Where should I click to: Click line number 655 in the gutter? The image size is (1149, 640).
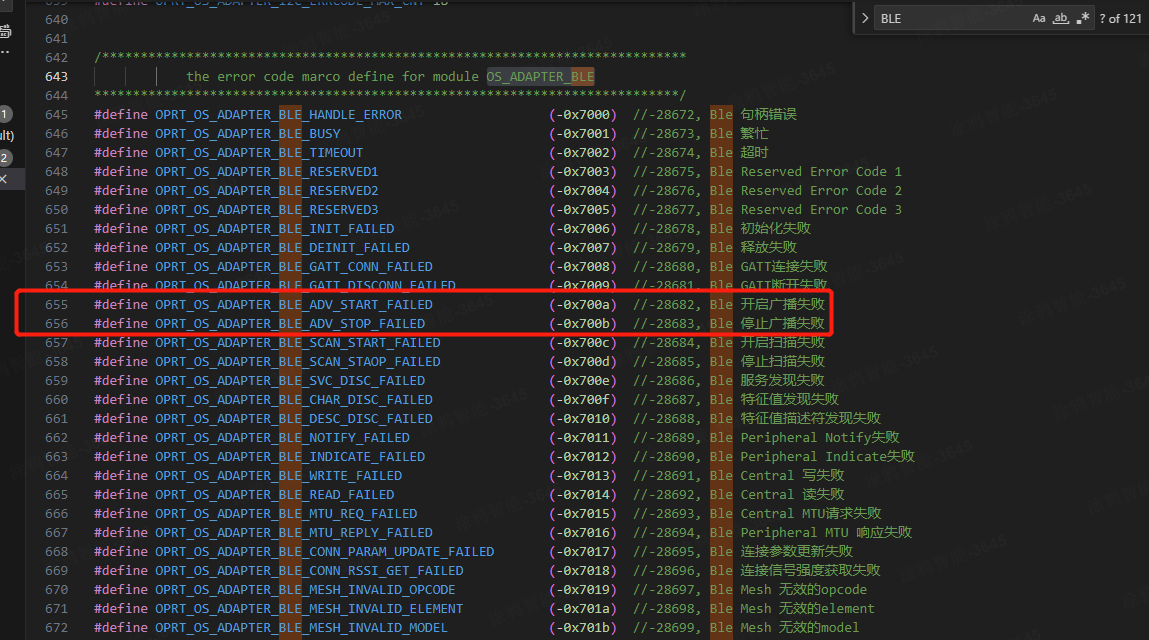click(x=57, y=304)
